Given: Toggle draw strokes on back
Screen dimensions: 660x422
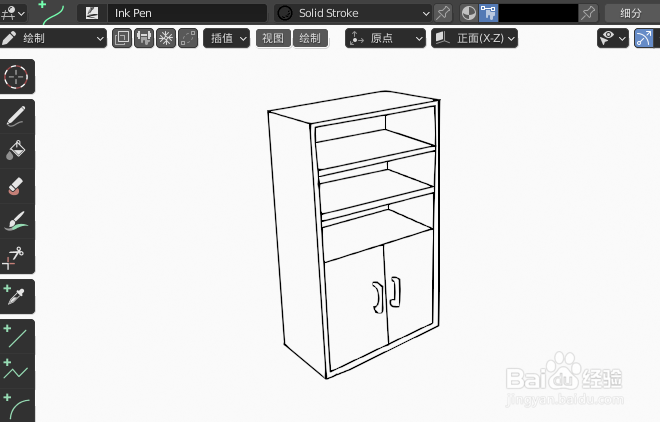Looking at the screenshot, I should [x=122, y=38].
